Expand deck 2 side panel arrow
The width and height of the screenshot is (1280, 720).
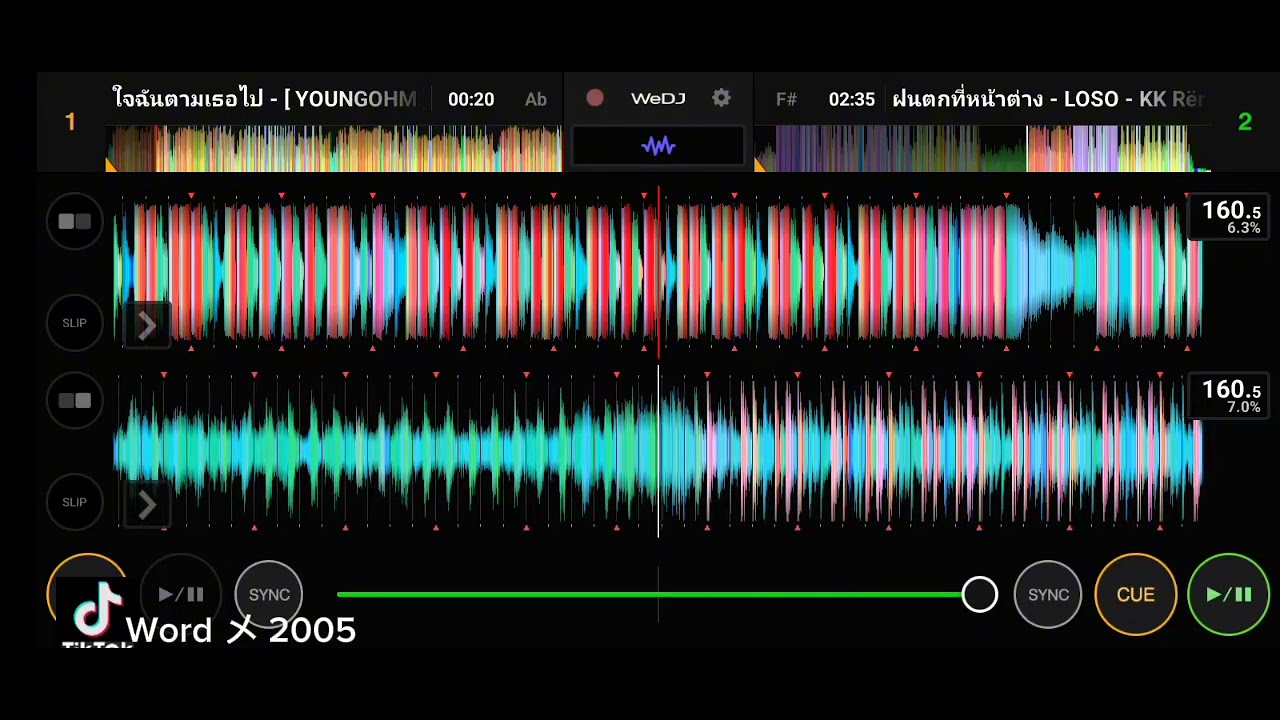[x=146, y=506]
